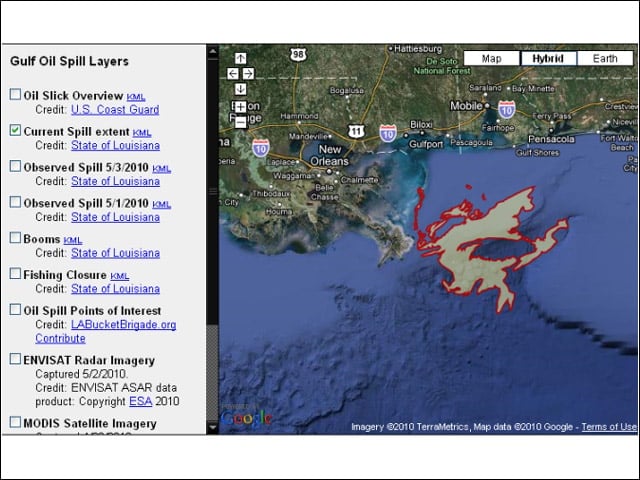Enable the Fishing Closure layer
This screenshot has height=480, width=640.
tap(15, 273)
